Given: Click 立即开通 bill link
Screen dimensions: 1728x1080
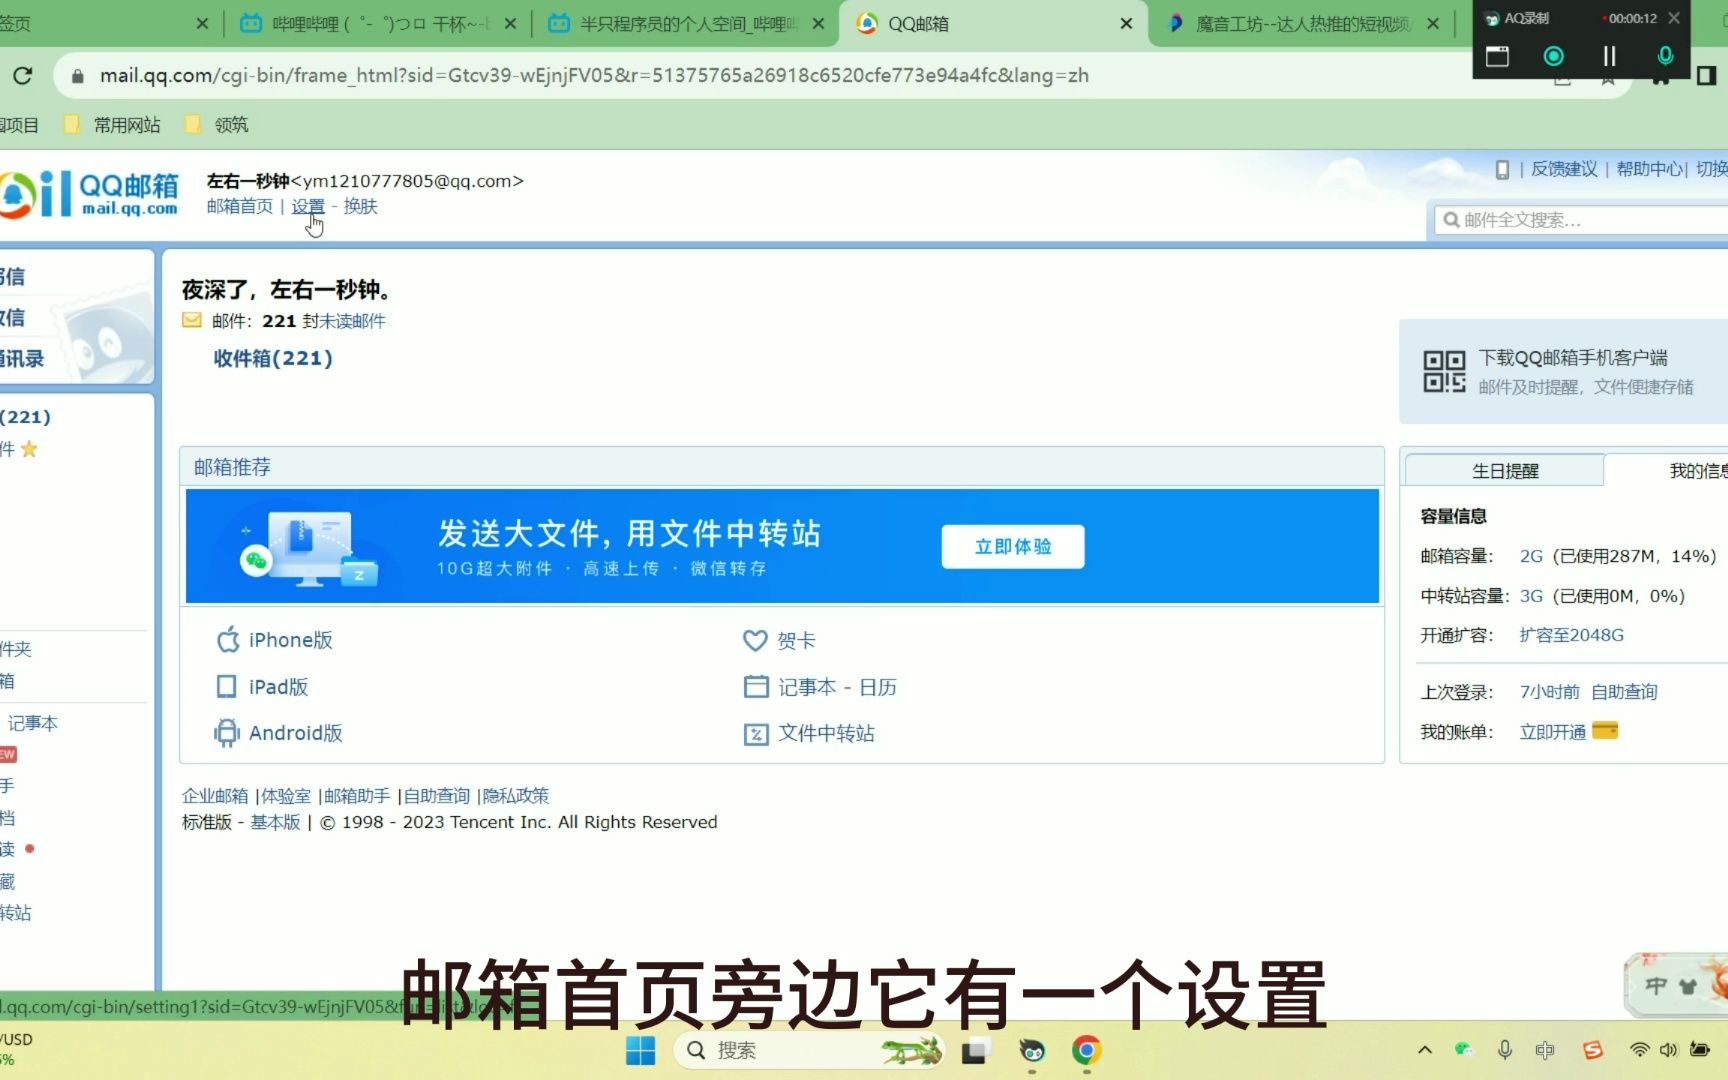Looking at the screenshot, I should (1552, 732).
